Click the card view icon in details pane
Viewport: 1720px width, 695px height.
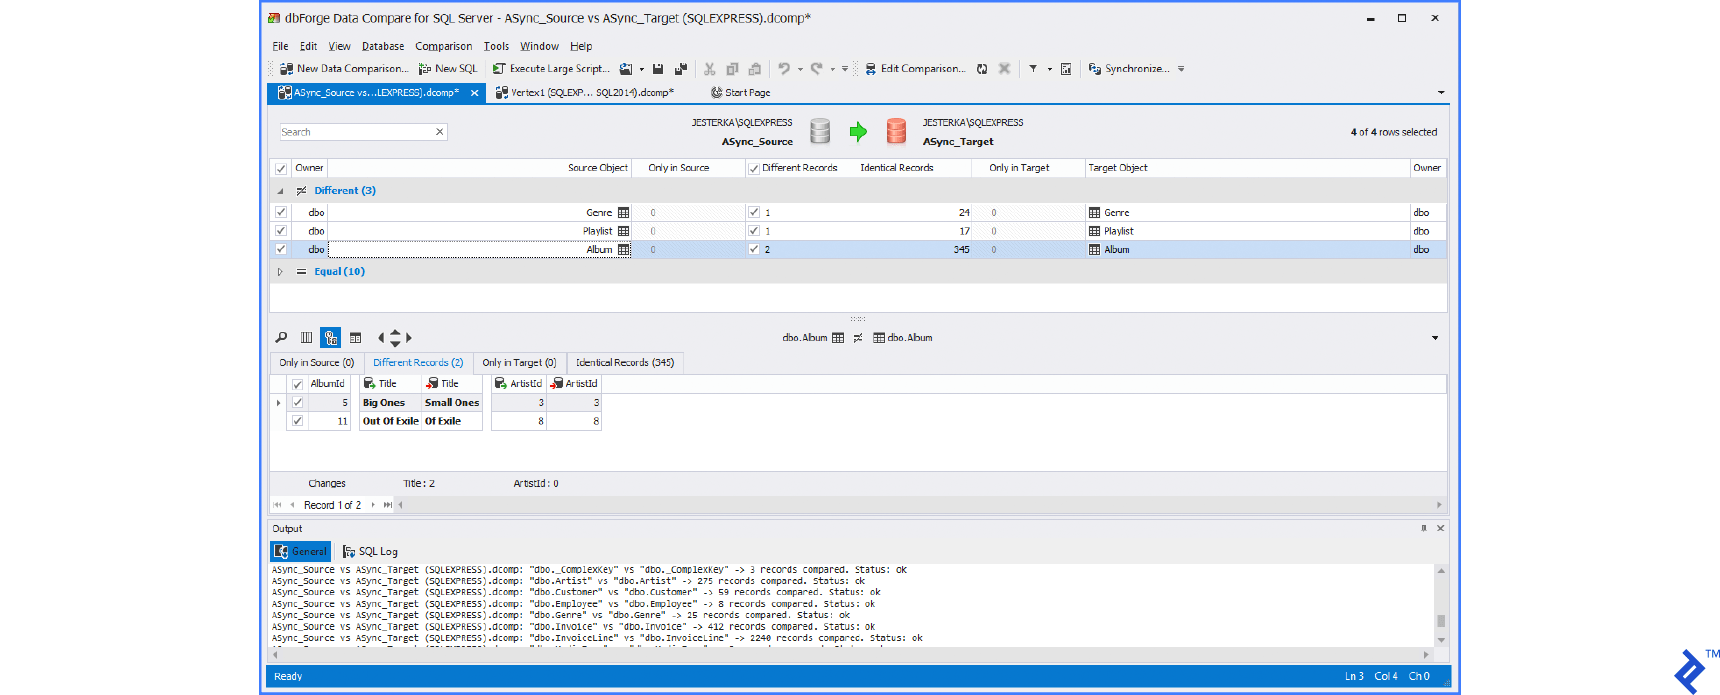click(355, 338)
